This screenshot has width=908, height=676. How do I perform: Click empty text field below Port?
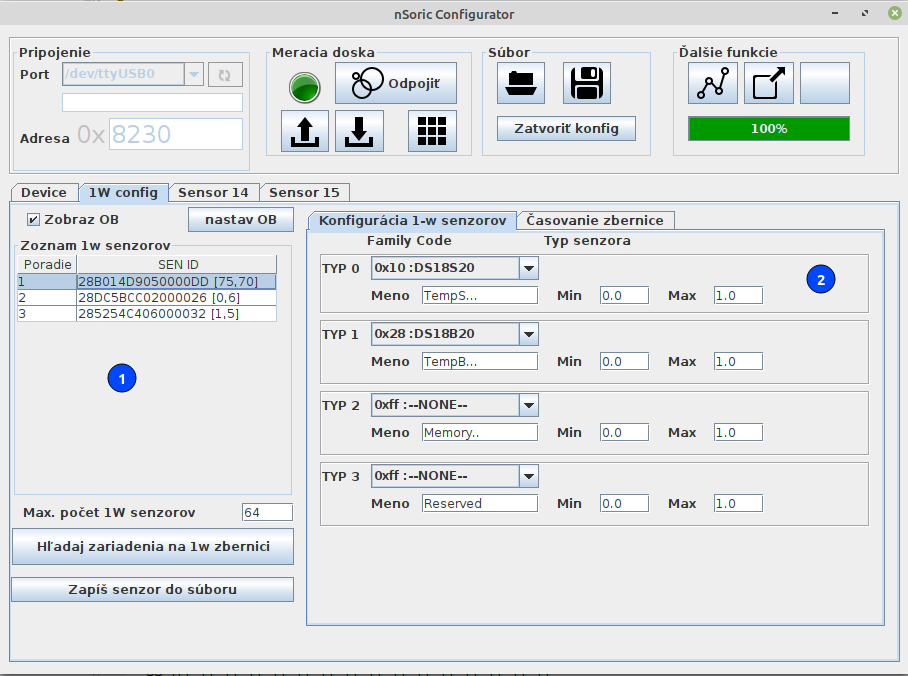(152, 103)
